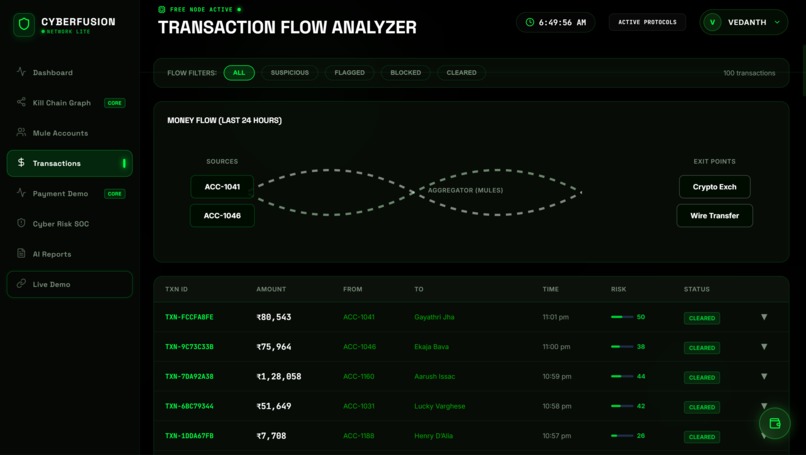This screenshot has width=806, height=455.
Task: Click the CyberFusion shield logo
Action: pyautogui.click(x=24, y=25)
